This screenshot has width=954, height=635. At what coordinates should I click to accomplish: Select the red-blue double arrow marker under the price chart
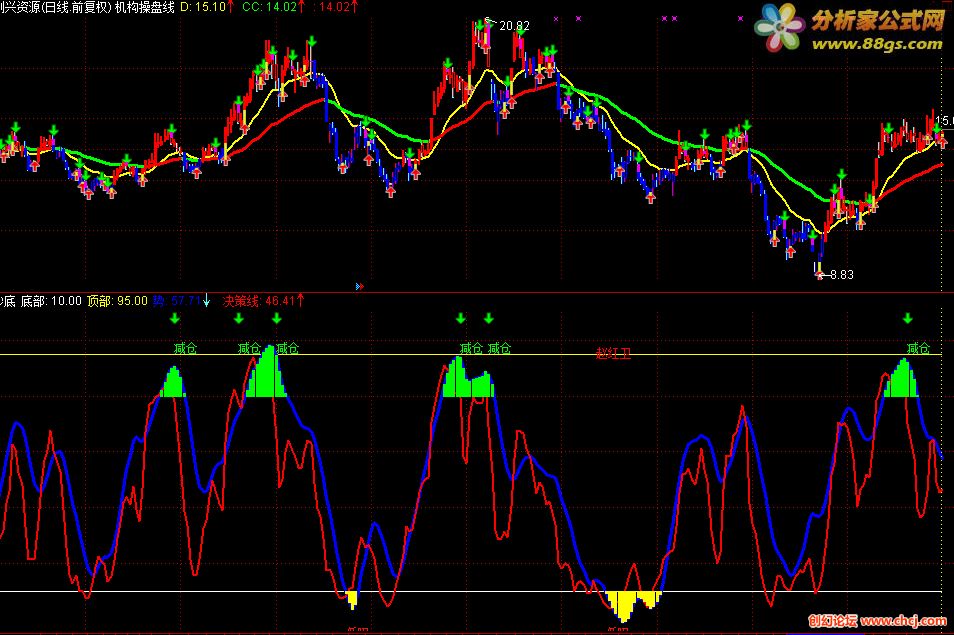(x=360, y=286)
